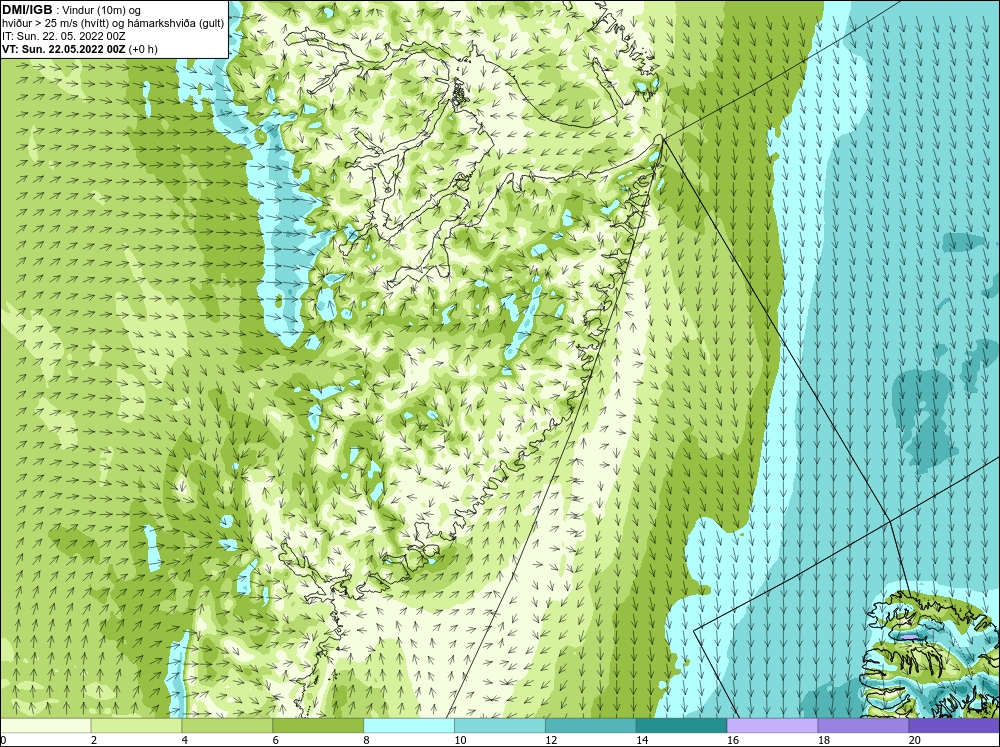This screenshot has width=1000, height=747.
Task: Click the 12–14 m/s teal swatch
Action: coord(591,725)
